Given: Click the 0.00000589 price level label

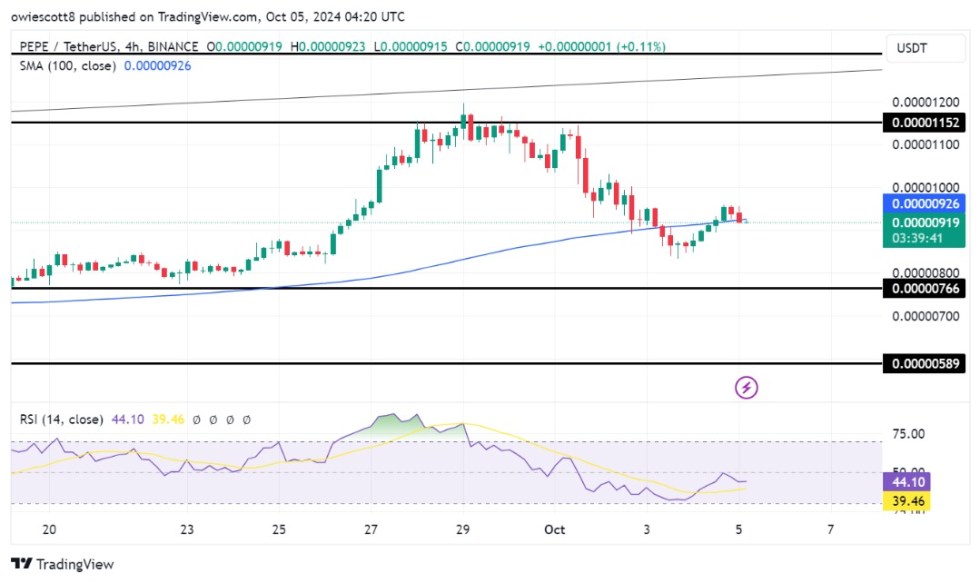Looking at the screenshot, I should tap(925, 365).
